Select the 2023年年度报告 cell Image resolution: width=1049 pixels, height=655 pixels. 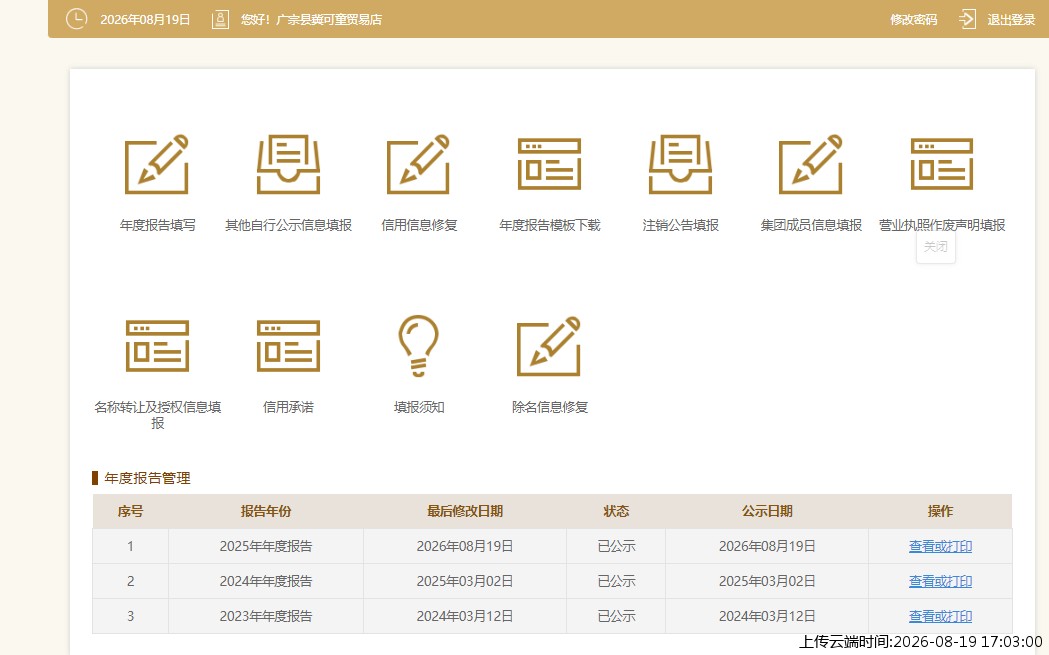[266, 616]
